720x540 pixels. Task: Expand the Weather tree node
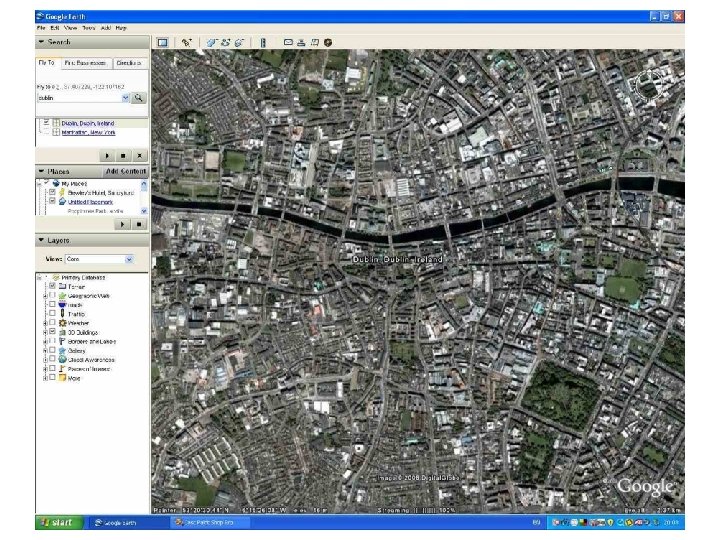pyautogui.click(x=45, y=323)
